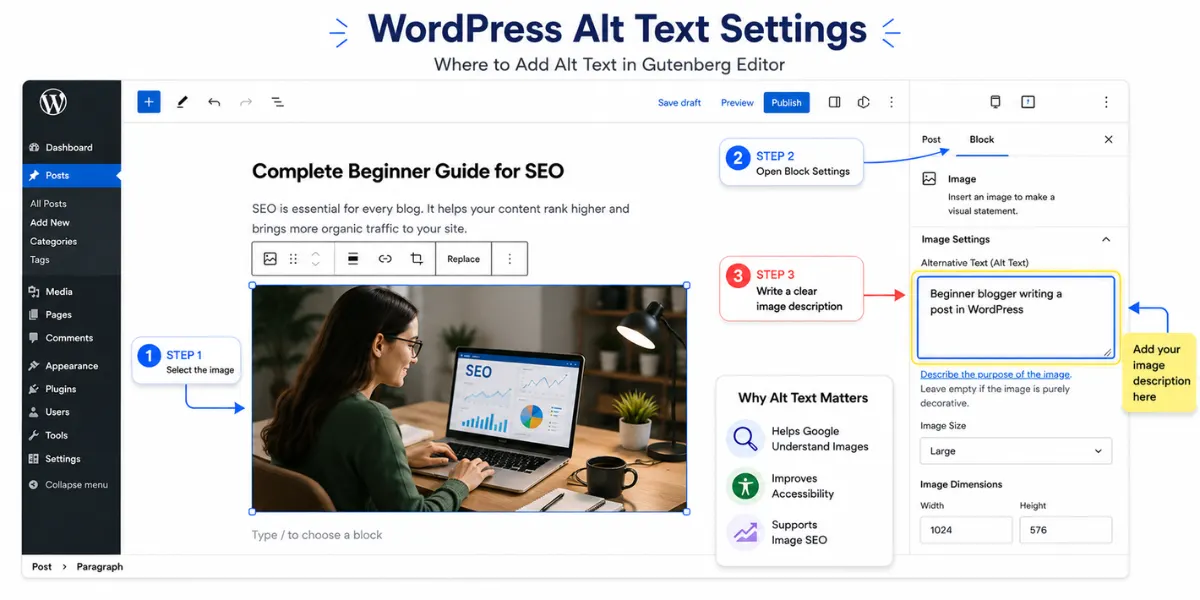Screen dimensions: 1200x600
Task: Click the Type / to choose a block placeholder
Action: pyautogui.click(x=317, y=535)
